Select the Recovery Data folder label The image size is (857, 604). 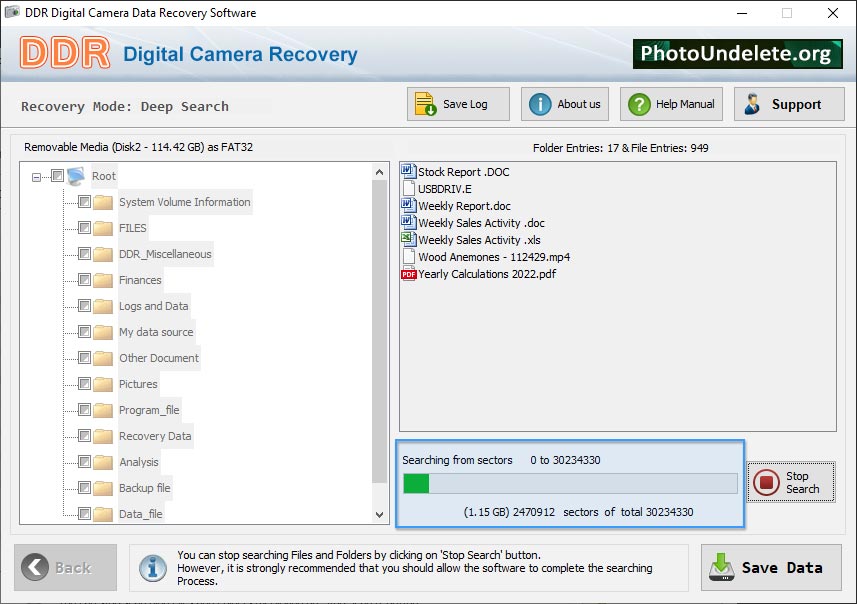pyautogui.click(x=155, y=436)
